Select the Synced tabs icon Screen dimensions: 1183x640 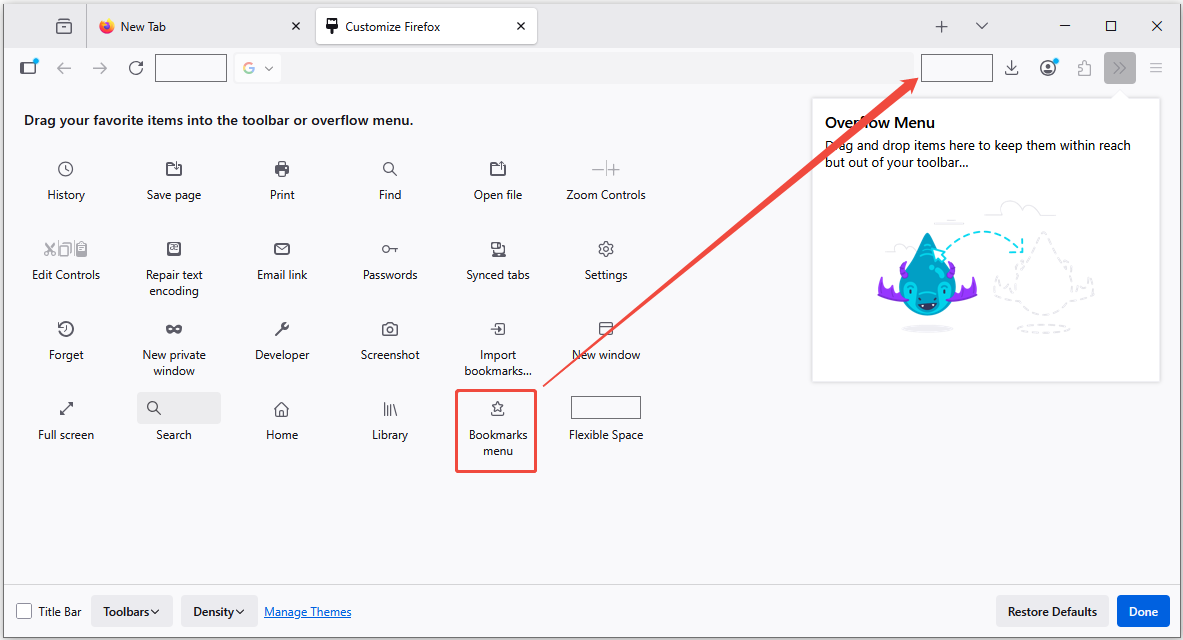[497, 249]
